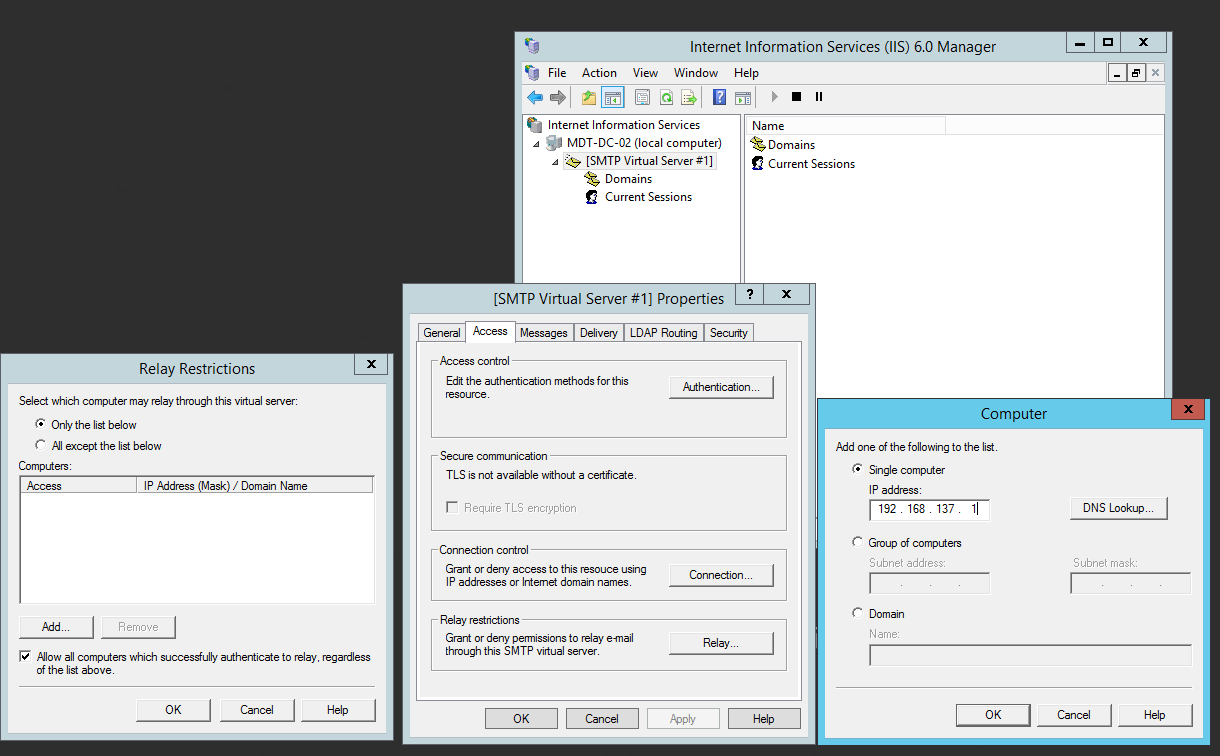Click the DNS Lookup button
This screenshot has height=756, width=1220.
[1118, 508]
